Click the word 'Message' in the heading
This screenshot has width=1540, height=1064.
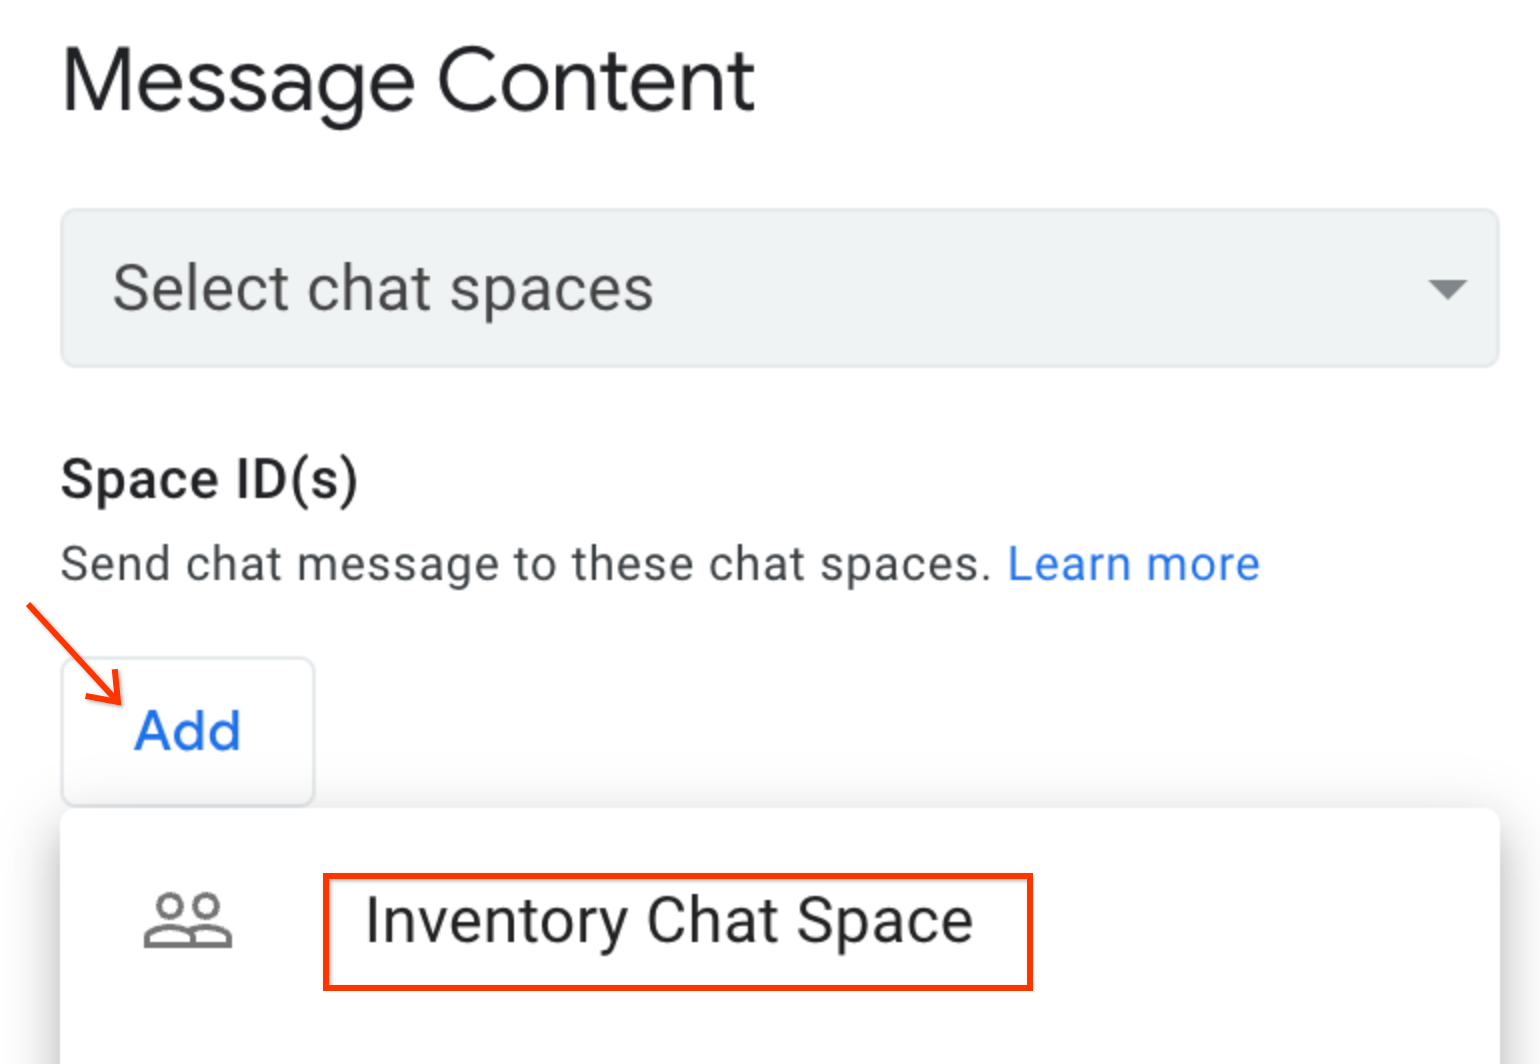(x=238, y=82)
